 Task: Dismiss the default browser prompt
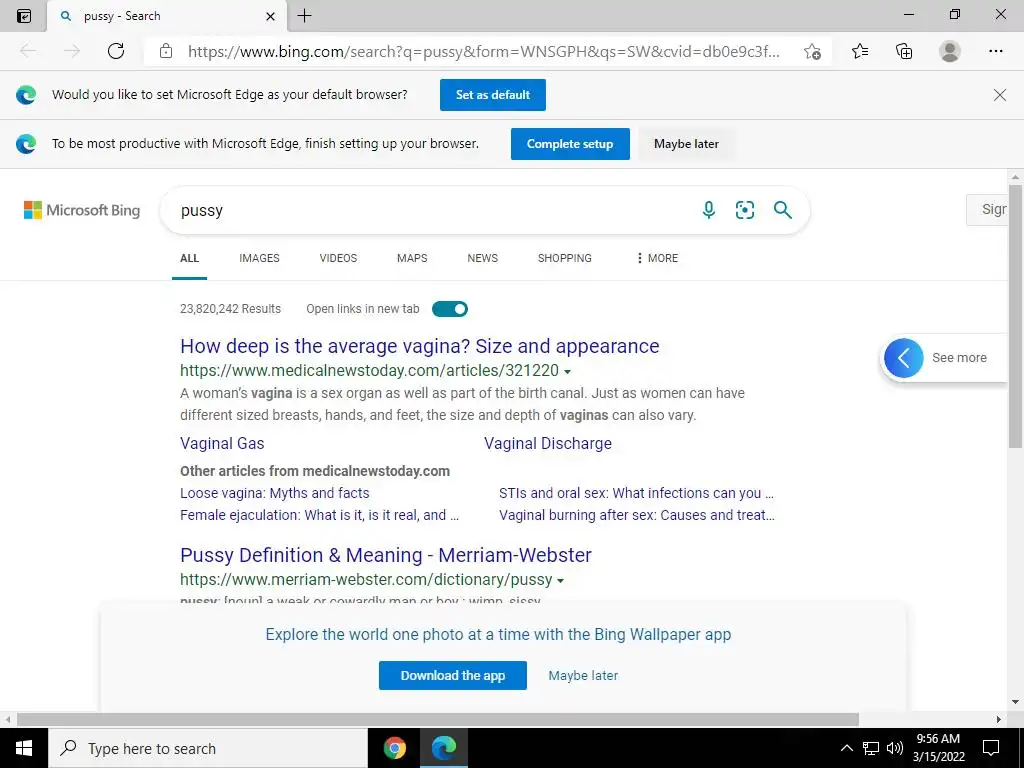coord(999,95)
